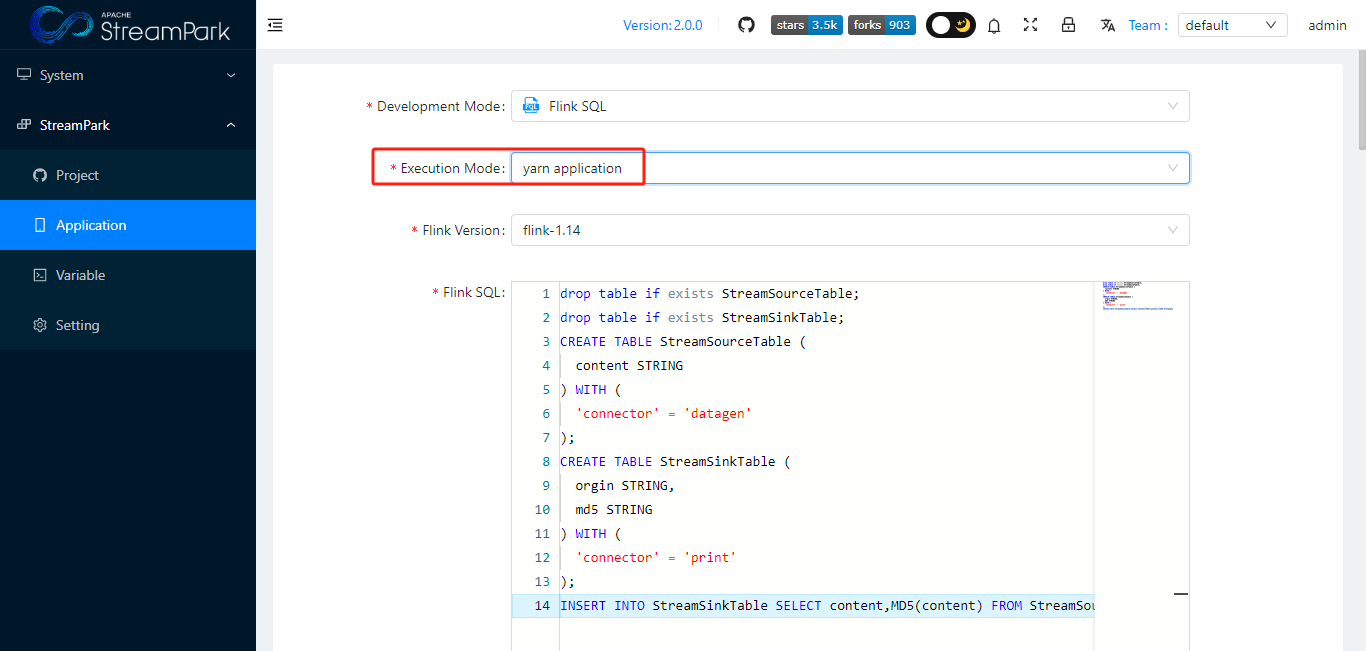The width and height of the screenshot is (1366, 651).
Task: Open notifications bell icon
Action: pos(993,25)
